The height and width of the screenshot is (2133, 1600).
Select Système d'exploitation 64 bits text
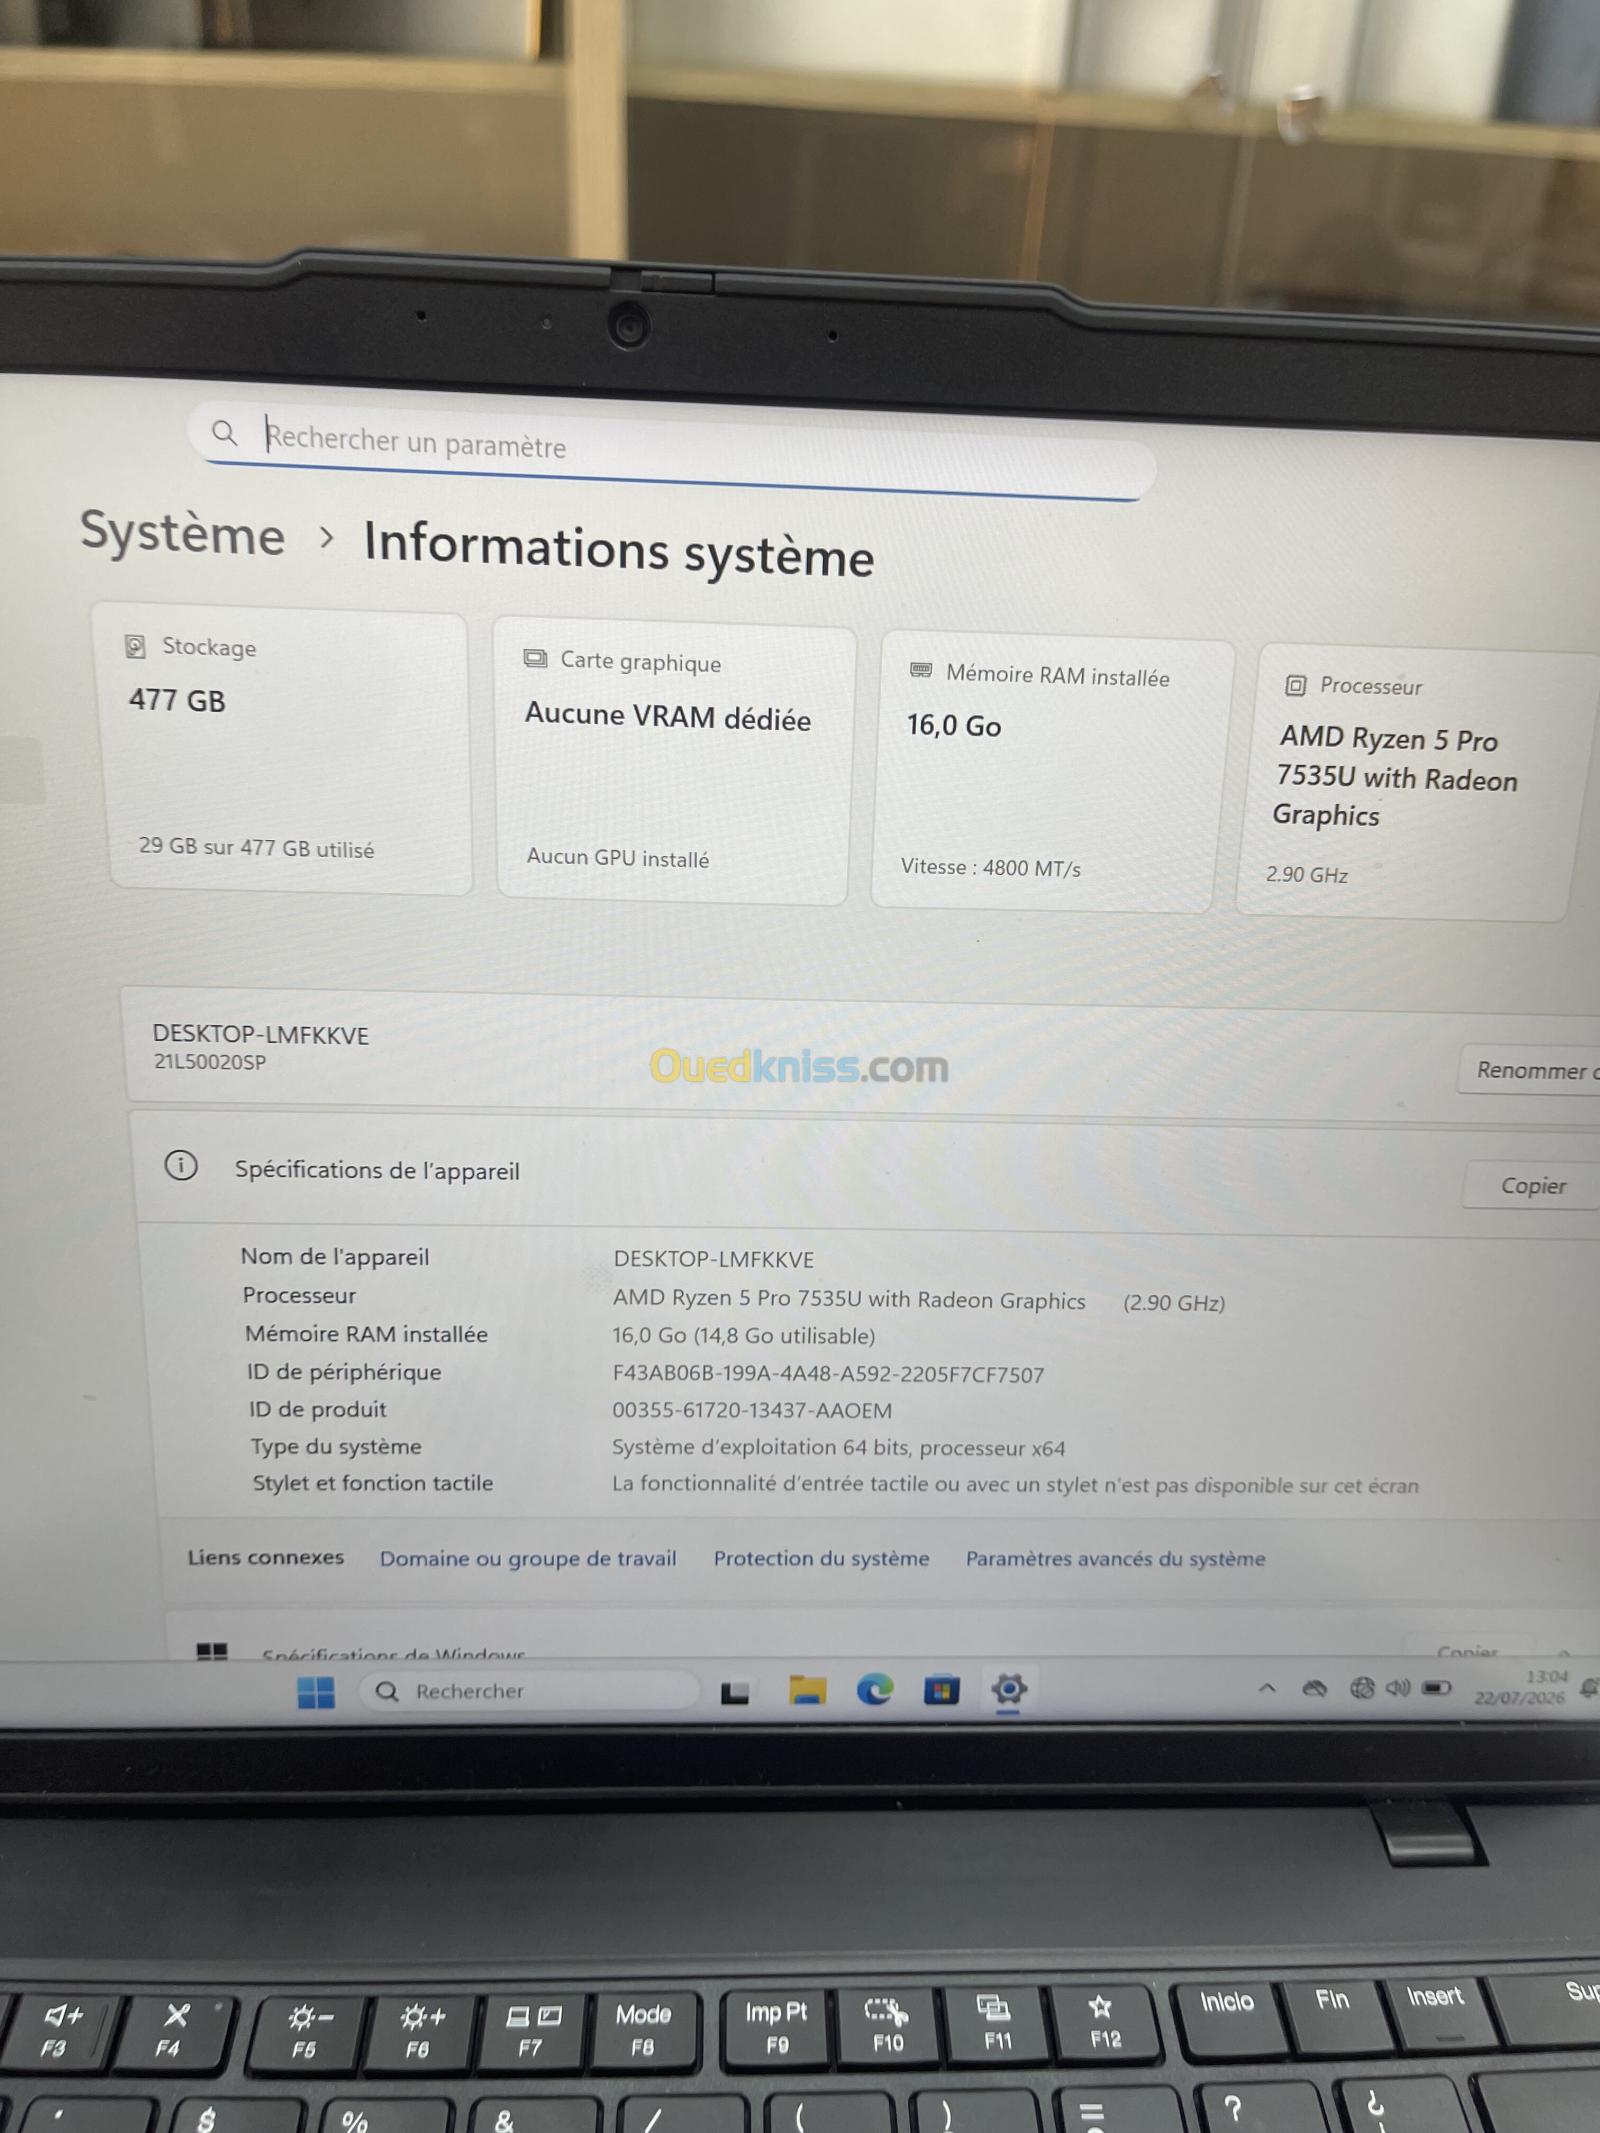[838, 1447]
